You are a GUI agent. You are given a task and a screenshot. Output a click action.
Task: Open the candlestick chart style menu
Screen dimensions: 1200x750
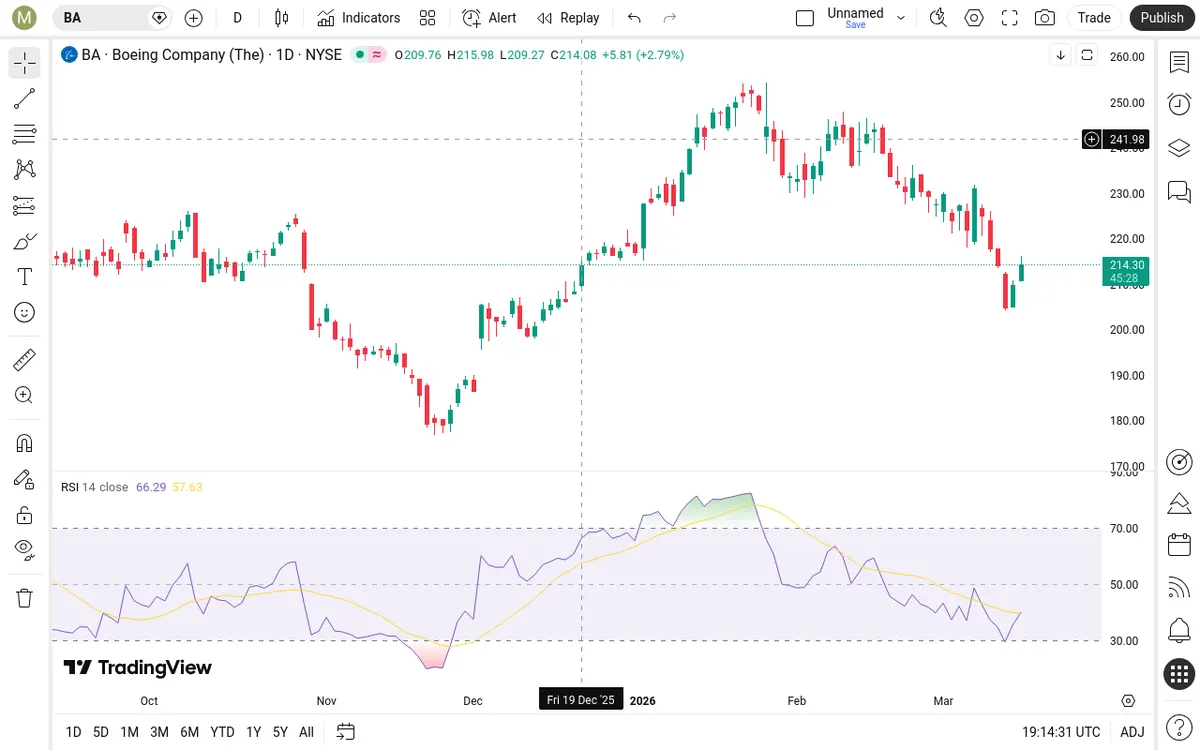tap(282, 18)
